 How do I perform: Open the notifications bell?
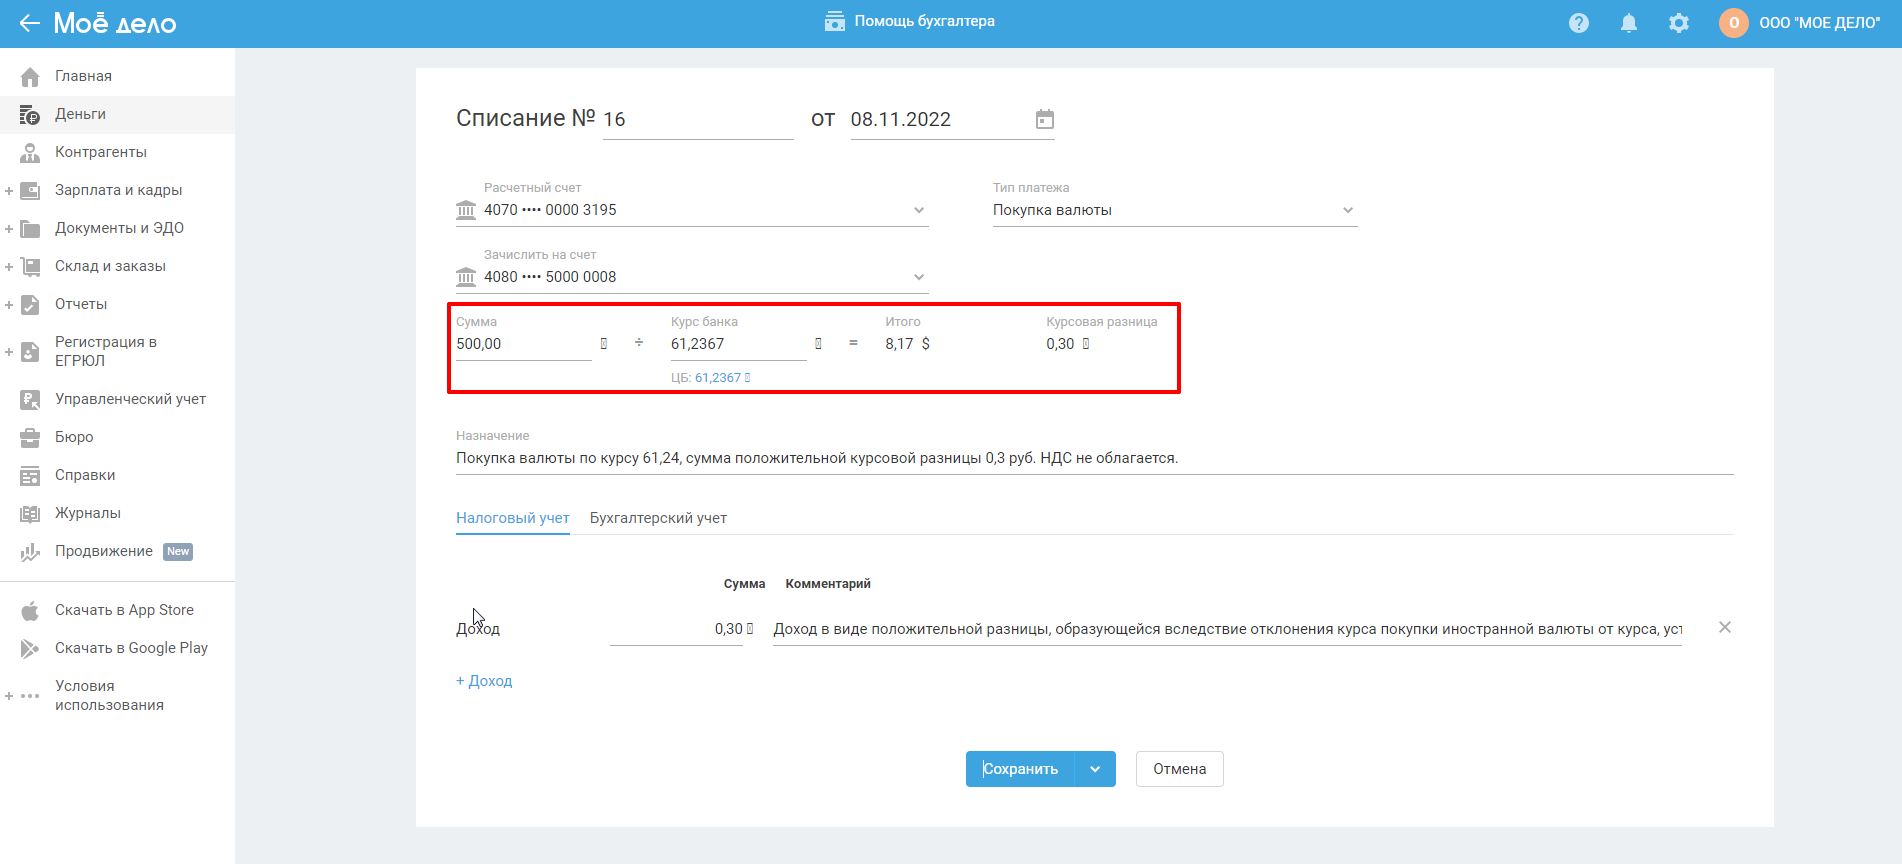pyautogui.click(x=1629, y=23)
